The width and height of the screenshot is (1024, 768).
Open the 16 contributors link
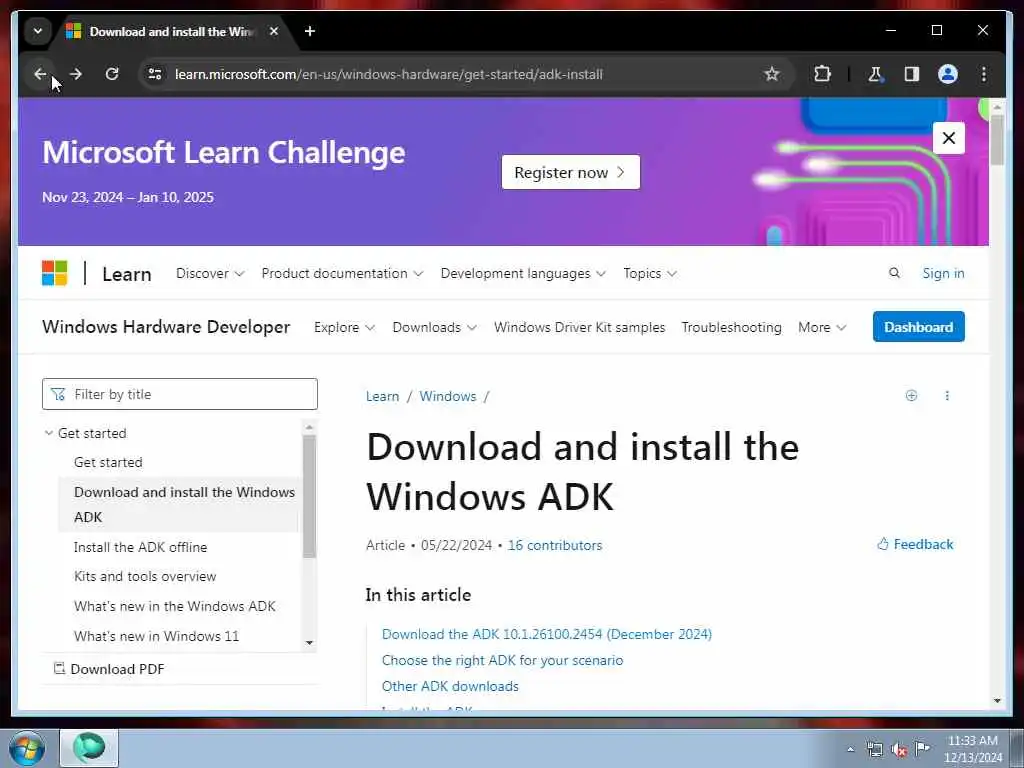point(555,545)
